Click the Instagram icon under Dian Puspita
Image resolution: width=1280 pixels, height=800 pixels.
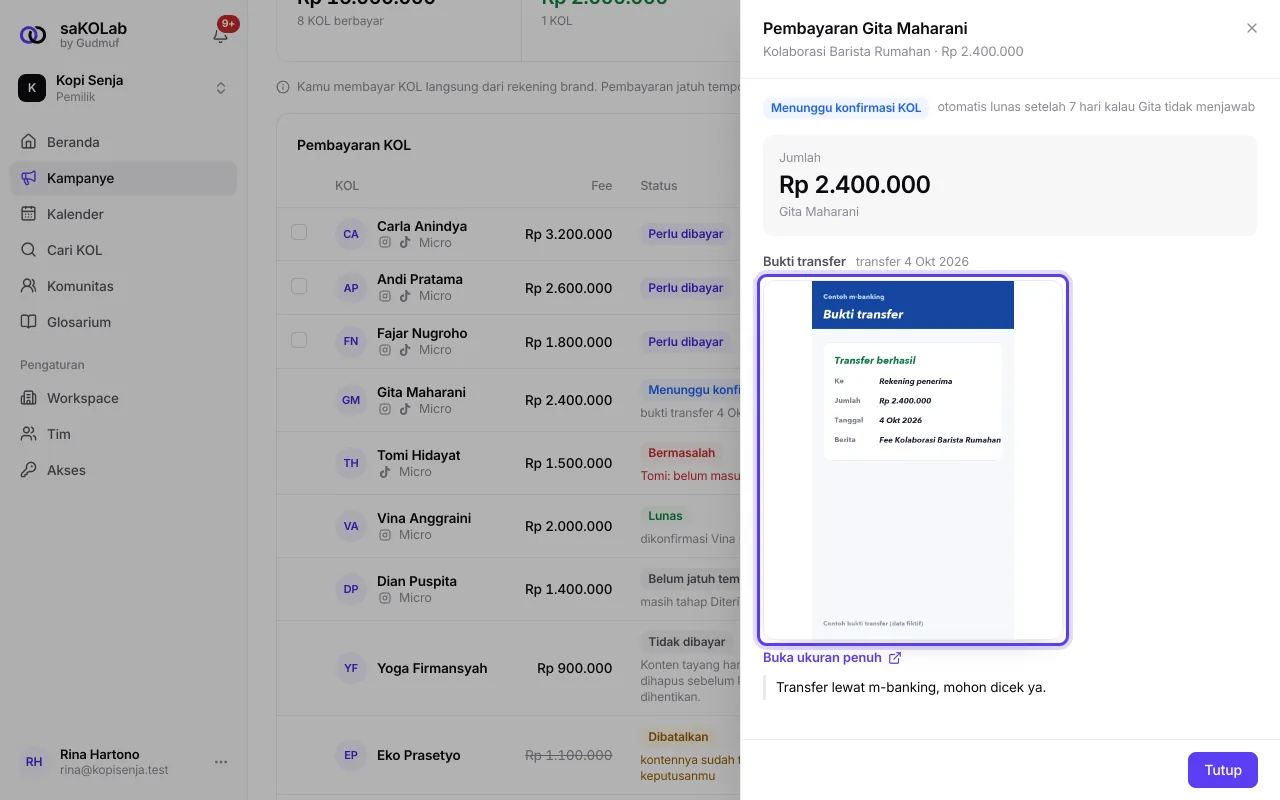tap(385, 598)
